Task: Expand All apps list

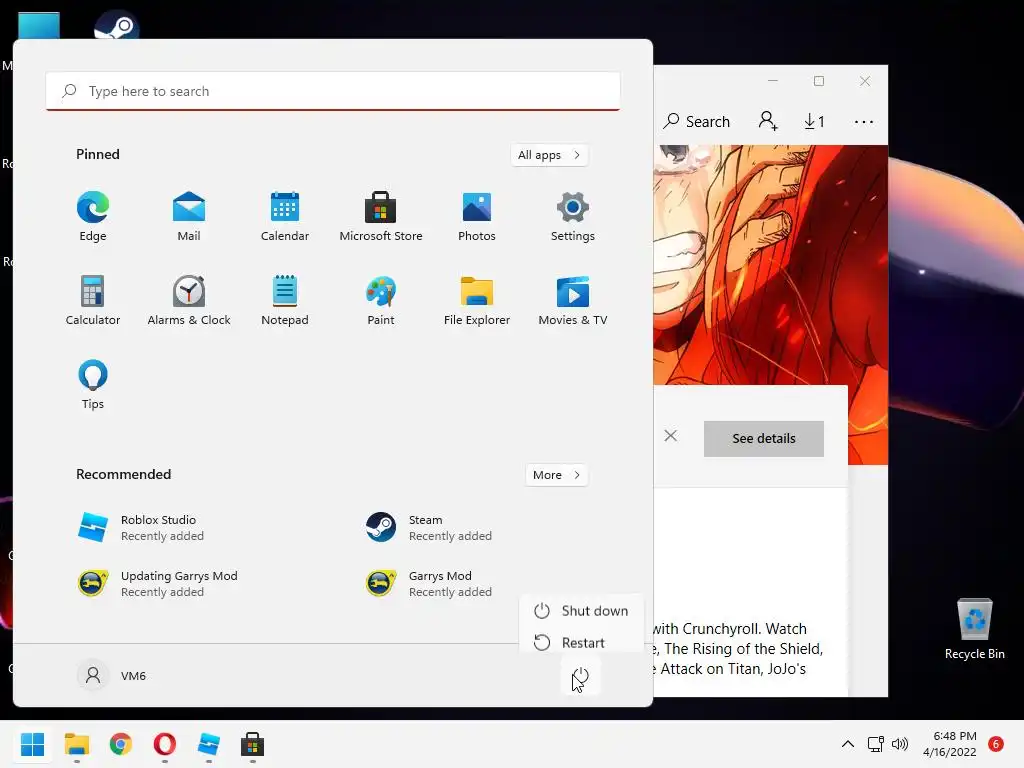Action: [549, 155]
